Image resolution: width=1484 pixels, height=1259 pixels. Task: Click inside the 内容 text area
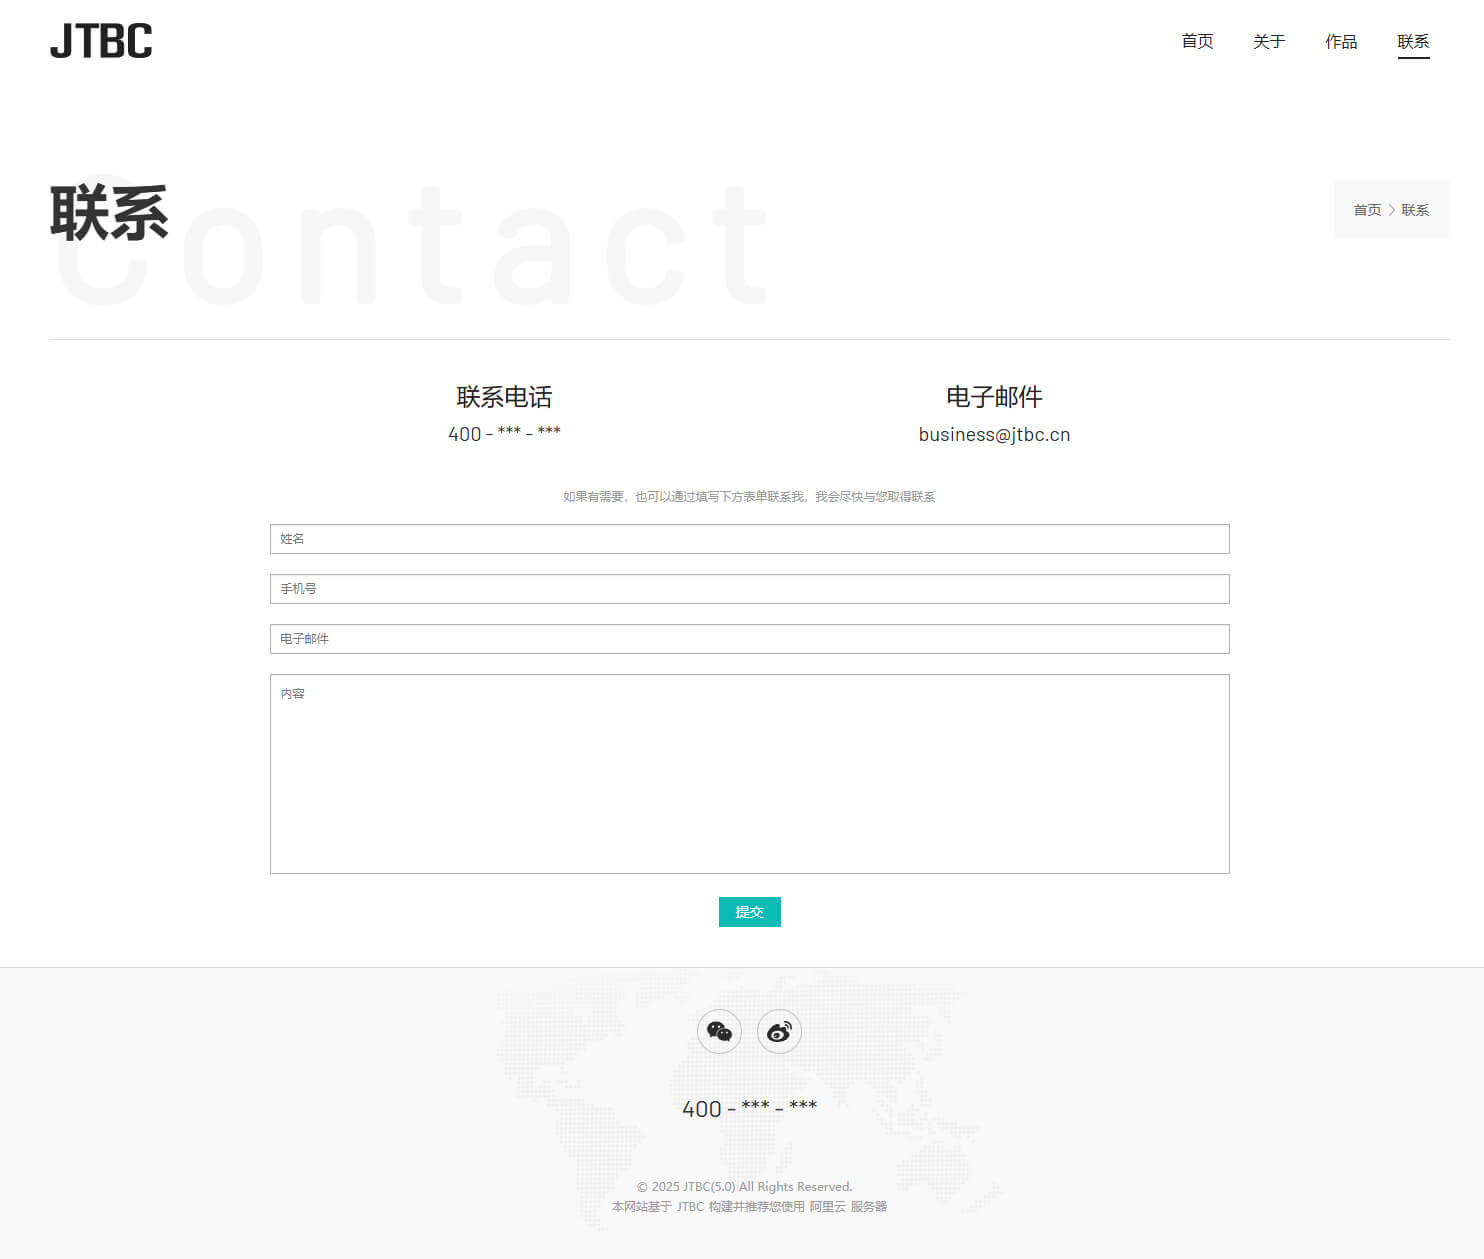click(749, 773)
